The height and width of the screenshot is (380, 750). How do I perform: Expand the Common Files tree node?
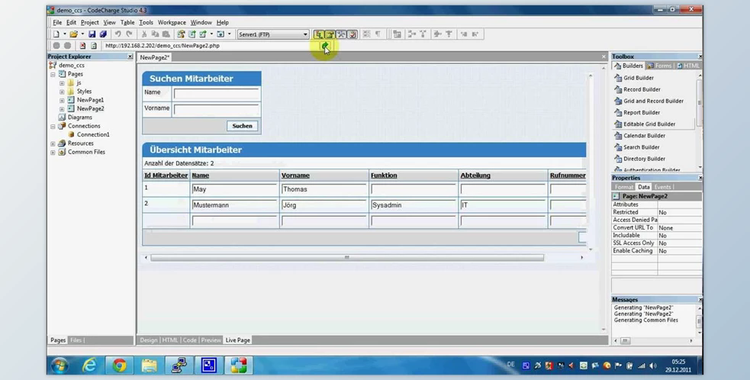(x=53, y=152)
